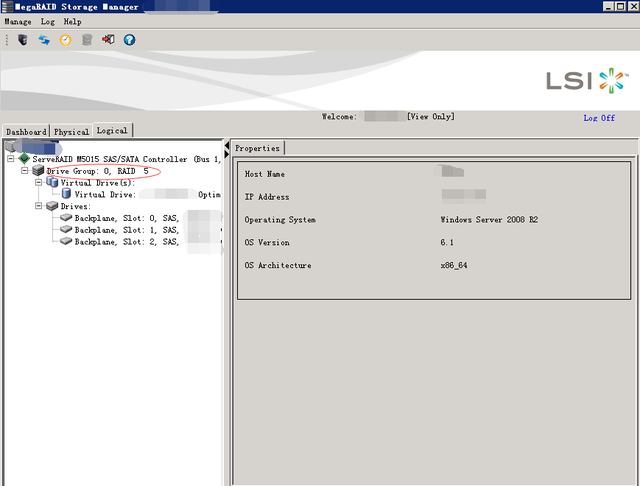Screen dimensions: 640x486
Task: Click the Log Off link
Action: pos(599,118)
